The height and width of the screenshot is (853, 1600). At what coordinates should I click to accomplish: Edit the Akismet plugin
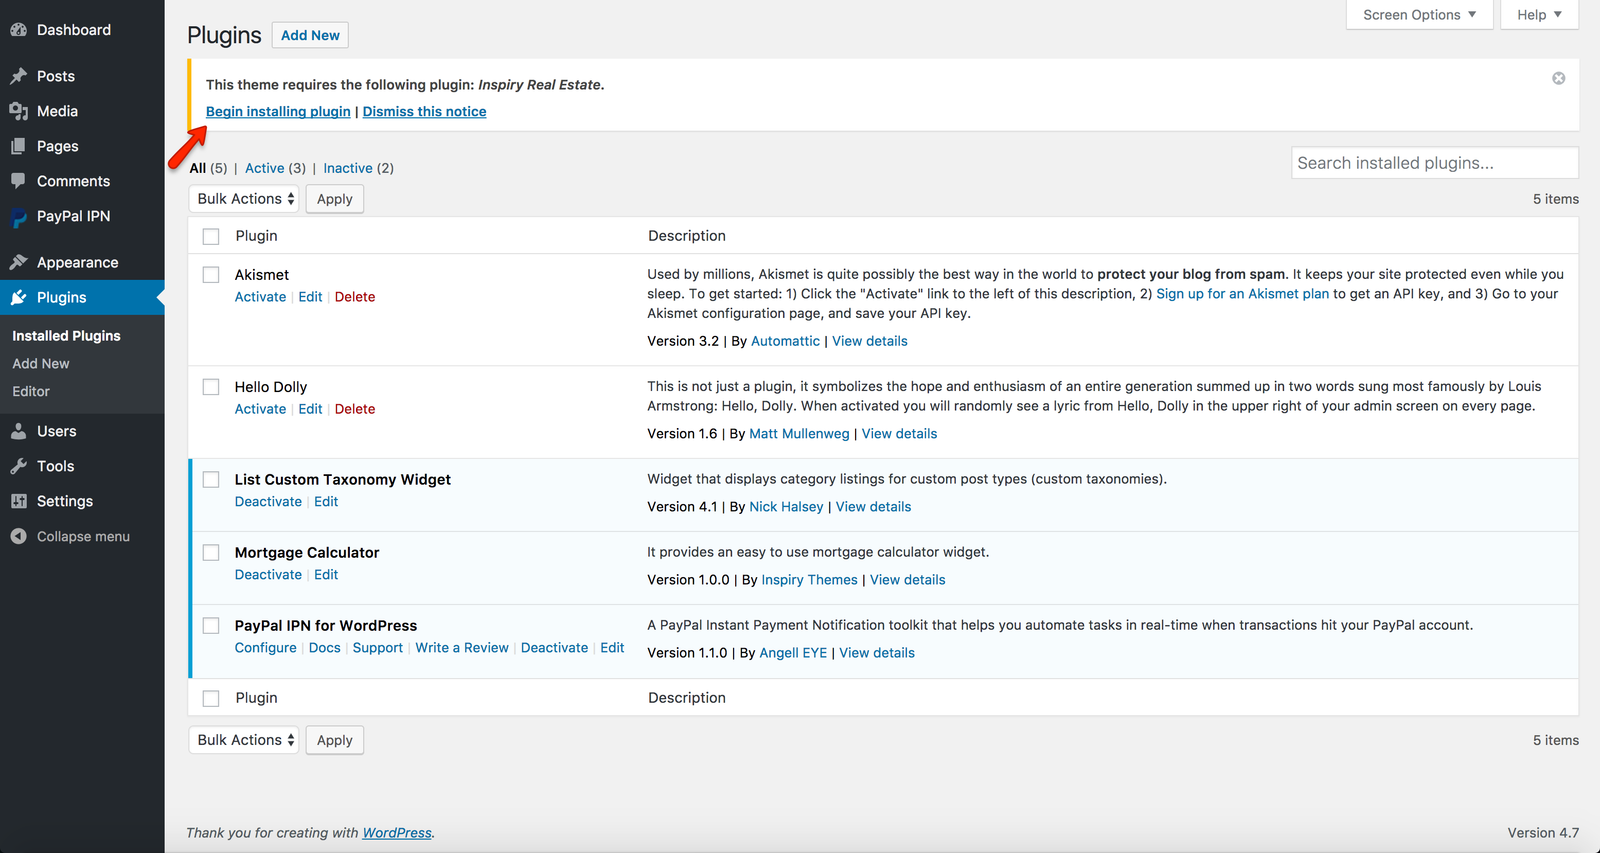pos(310,297)
